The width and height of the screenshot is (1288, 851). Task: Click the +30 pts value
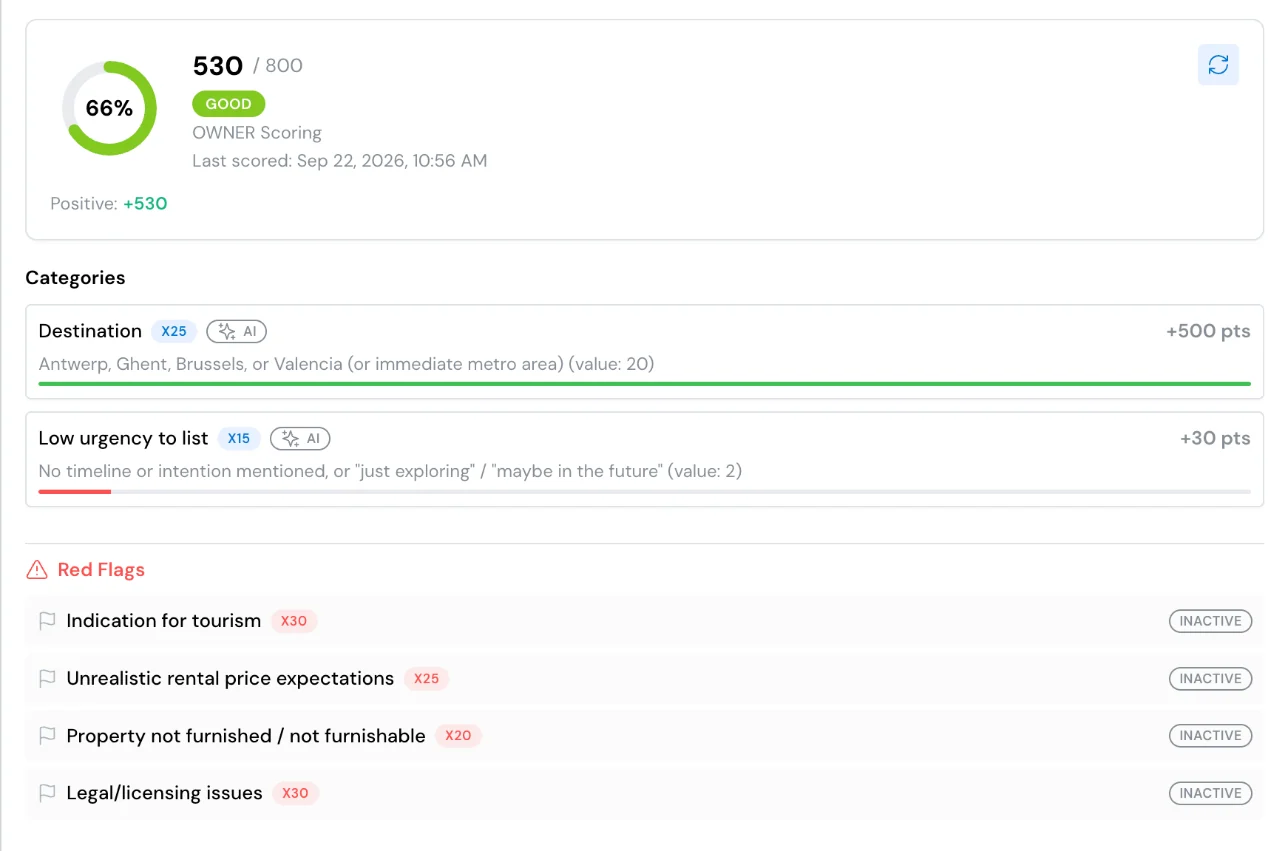[1215, 438]
